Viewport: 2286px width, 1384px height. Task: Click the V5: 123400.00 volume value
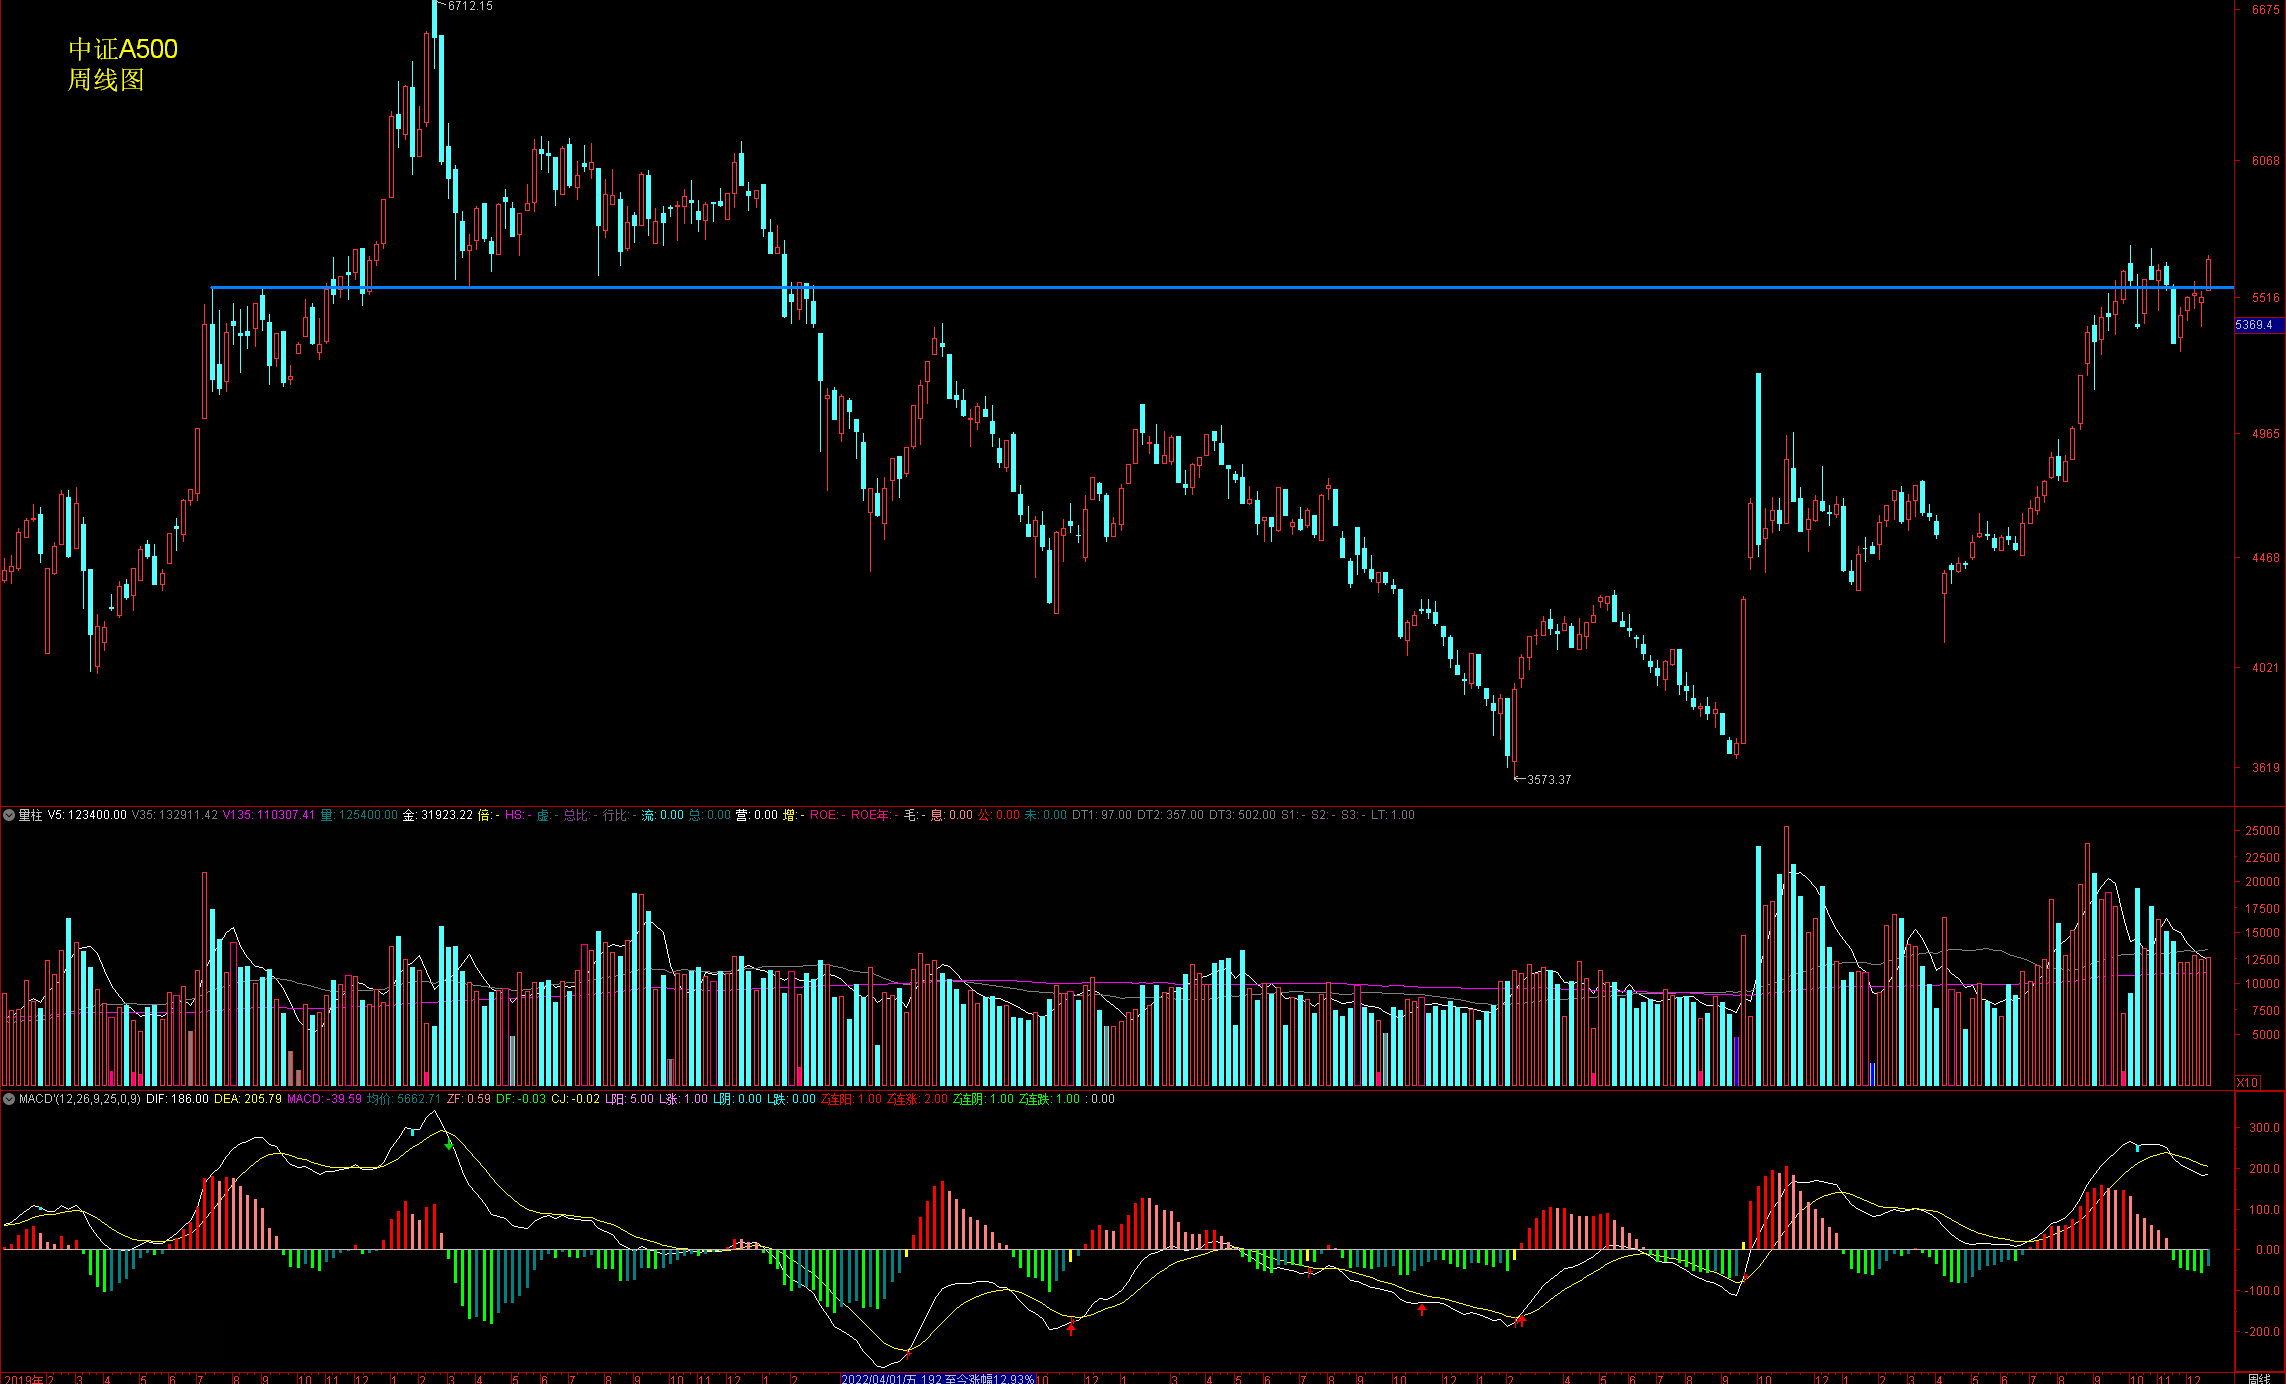pos(87,815)
